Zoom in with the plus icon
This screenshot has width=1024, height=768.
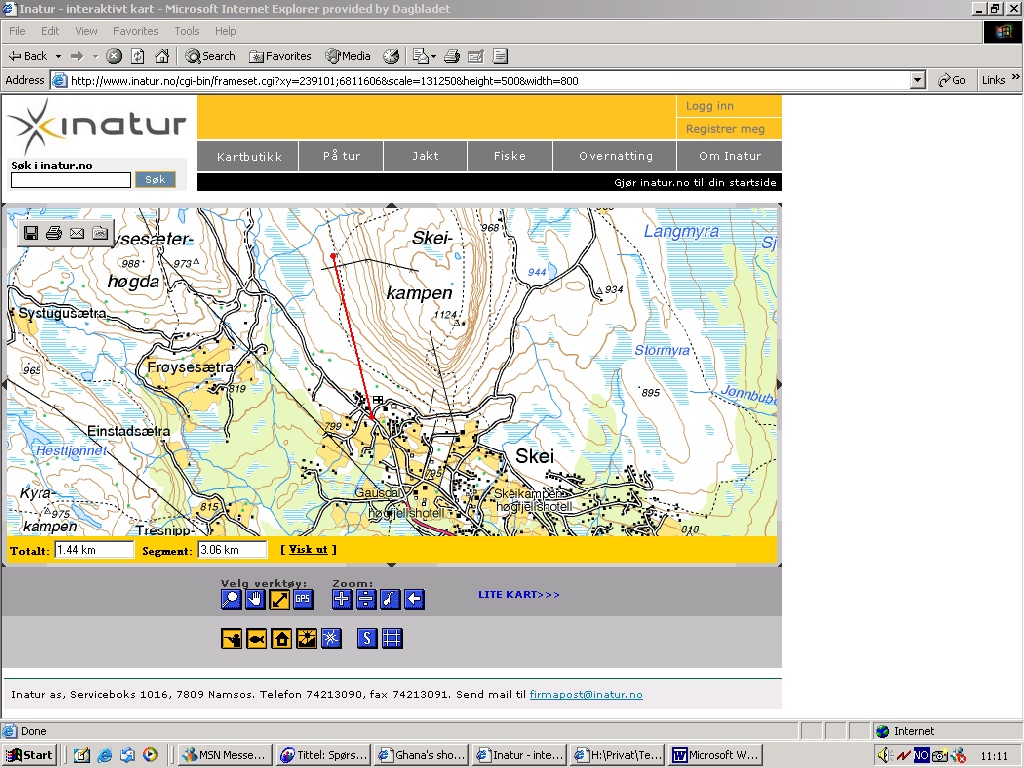coord(342,600)
